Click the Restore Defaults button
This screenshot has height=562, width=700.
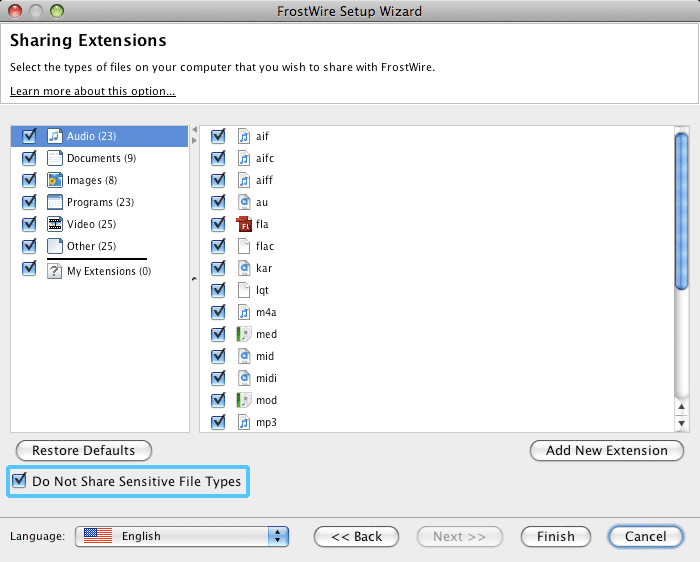[x=84, y=450]
